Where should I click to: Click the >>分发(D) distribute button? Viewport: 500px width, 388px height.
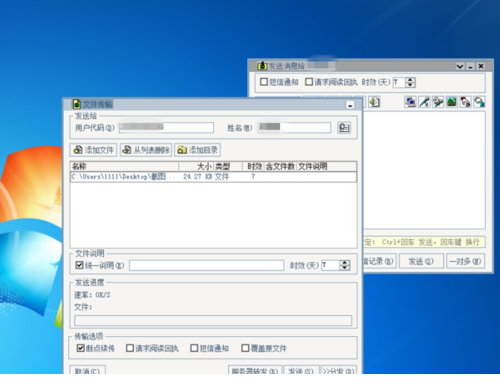click(338, 370)
